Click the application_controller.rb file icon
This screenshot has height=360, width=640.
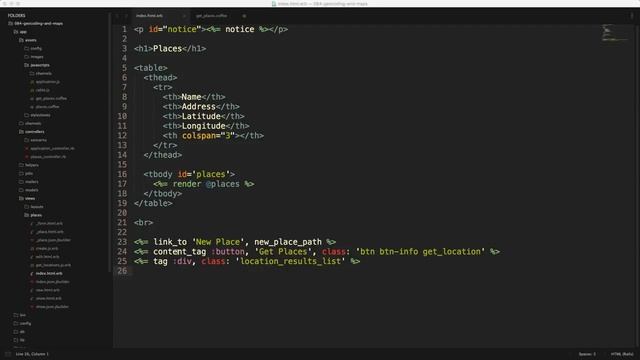click(27, 149)
